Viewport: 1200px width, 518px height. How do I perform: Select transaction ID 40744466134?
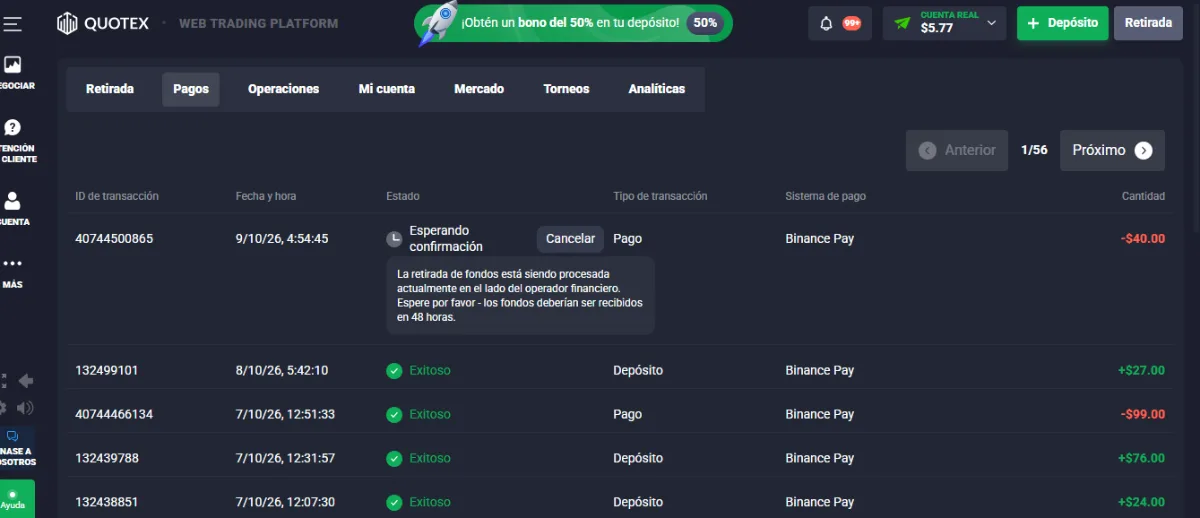(114, 414)
